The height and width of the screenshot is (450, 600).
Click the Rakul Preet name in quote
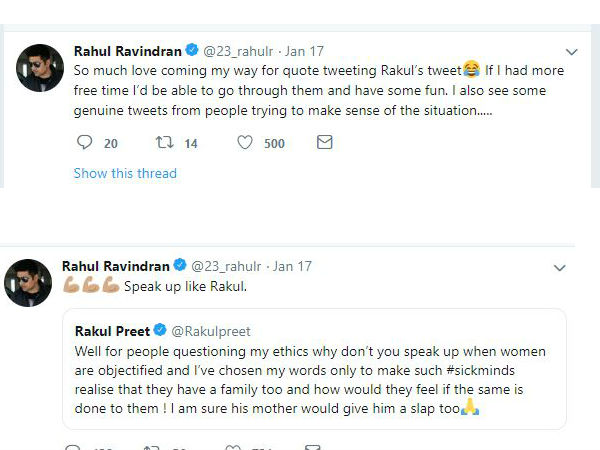[x=115, y=331]
